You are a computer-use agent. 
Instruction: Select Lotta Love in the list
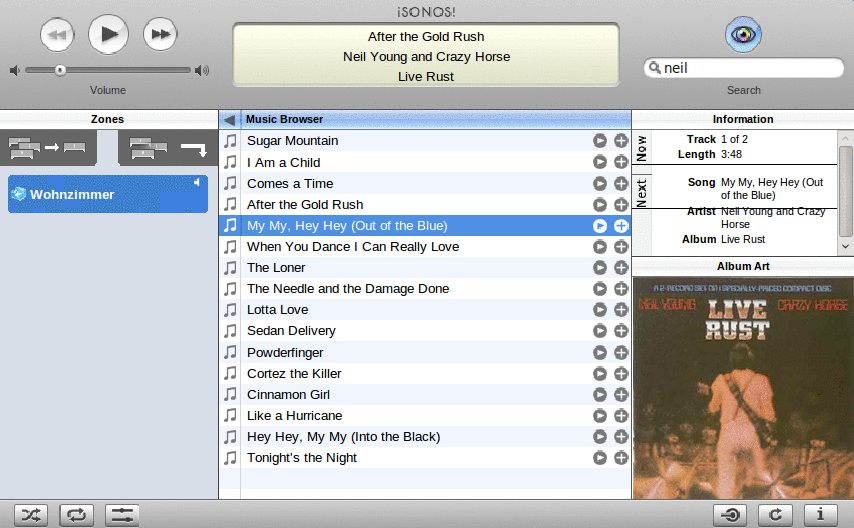277,309
